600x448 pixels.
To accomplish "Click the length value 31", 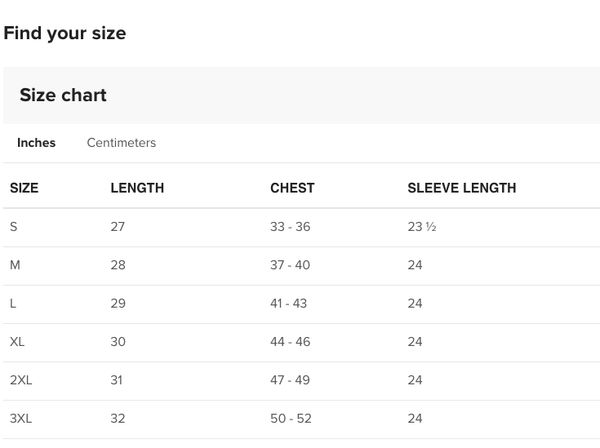I will click(x=117, y=380).
